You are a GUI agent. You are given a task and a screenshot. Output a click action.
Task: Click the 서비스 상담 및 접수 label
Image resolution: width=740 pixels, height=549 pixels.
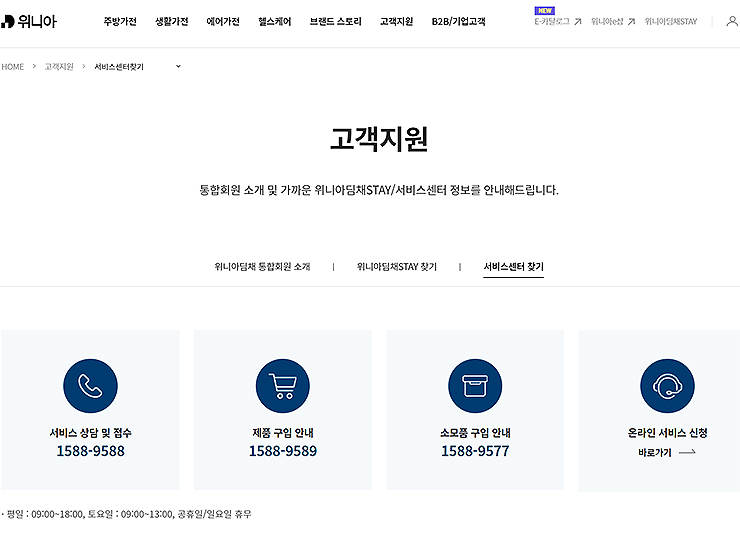[90, 433]
